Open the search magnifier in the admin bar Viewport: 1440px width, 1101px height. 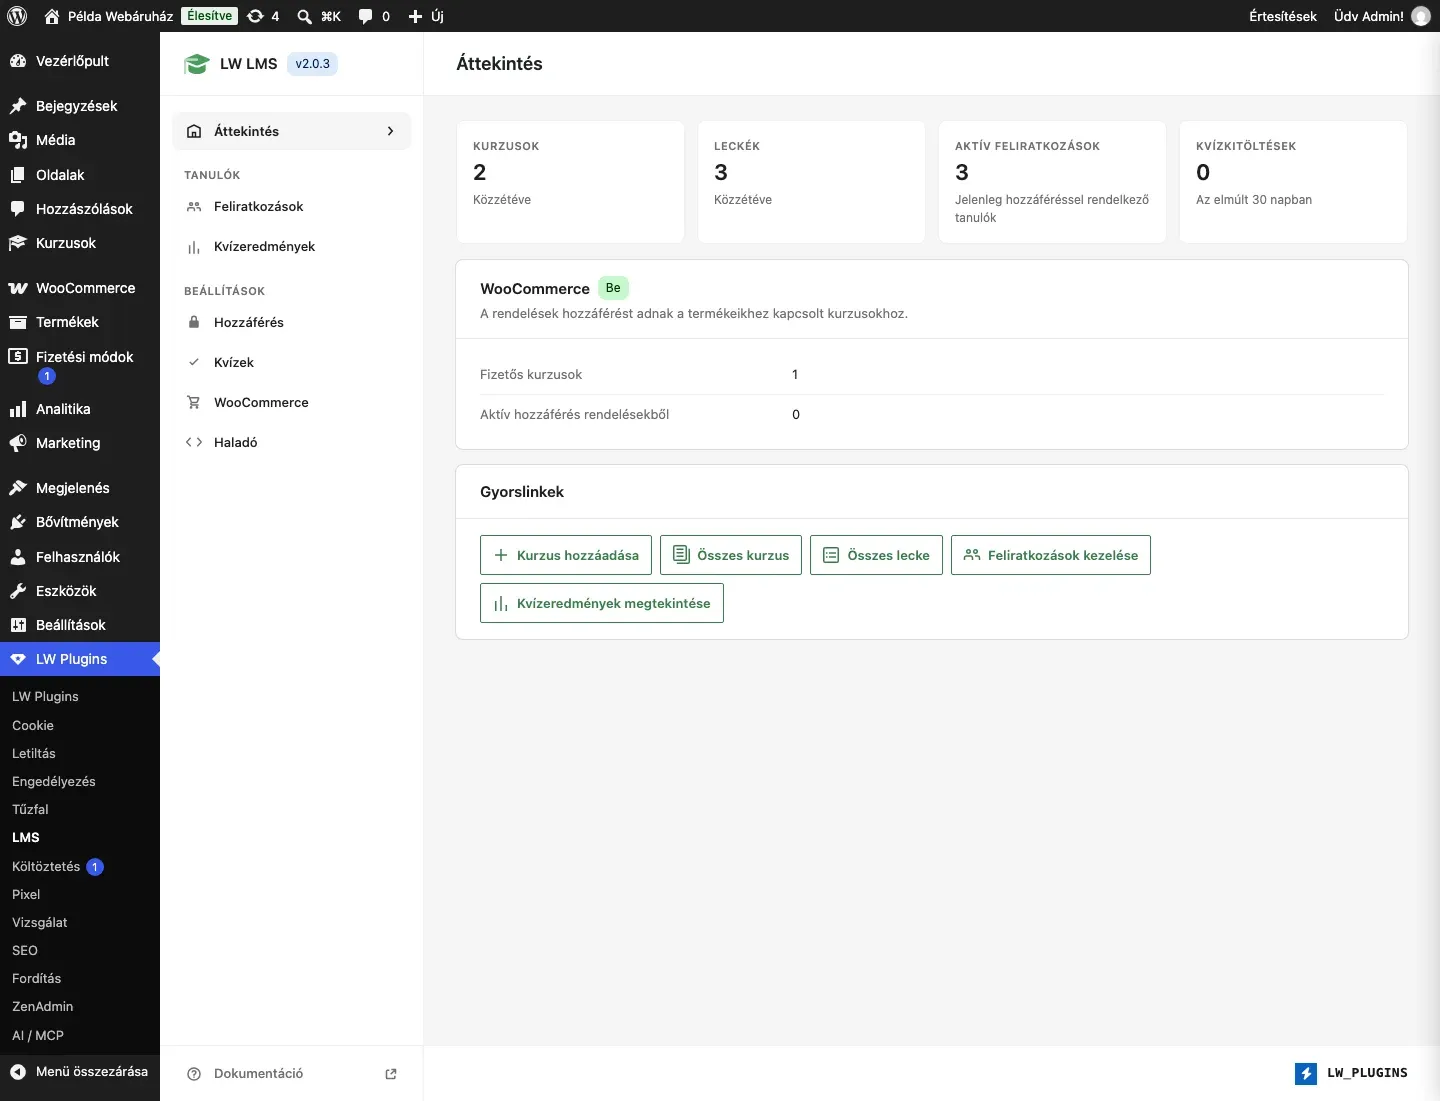tap(304, 16)
